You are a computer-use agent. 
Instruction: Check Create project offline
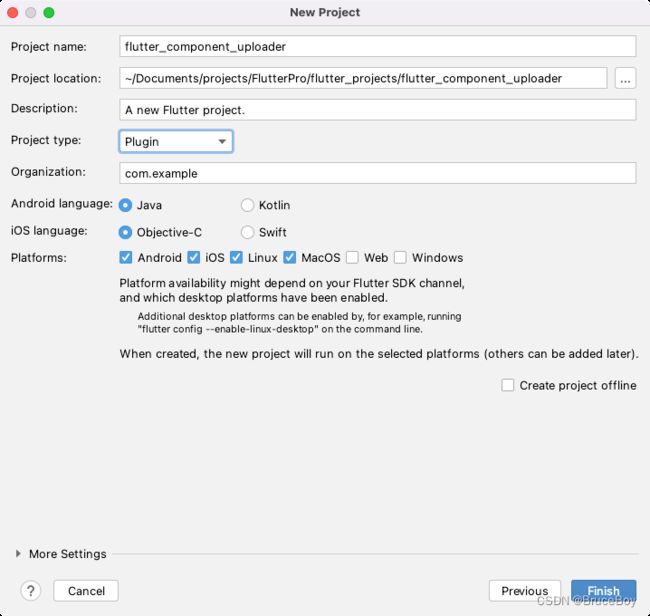click(x=508, y=385)
